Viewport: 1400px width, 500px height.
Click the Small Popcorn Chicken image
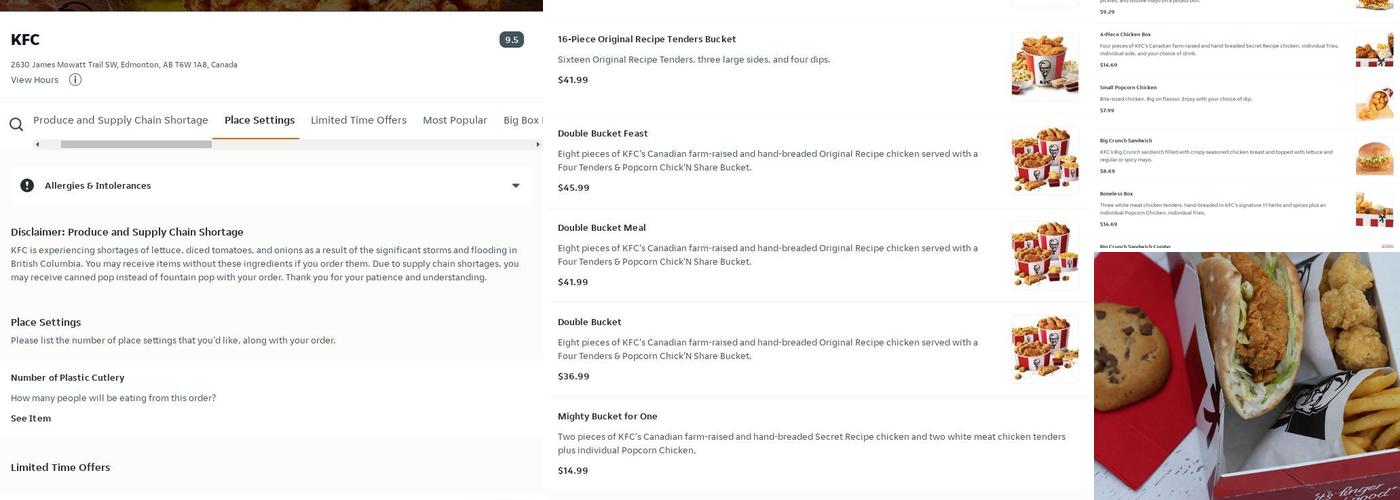1374,102
